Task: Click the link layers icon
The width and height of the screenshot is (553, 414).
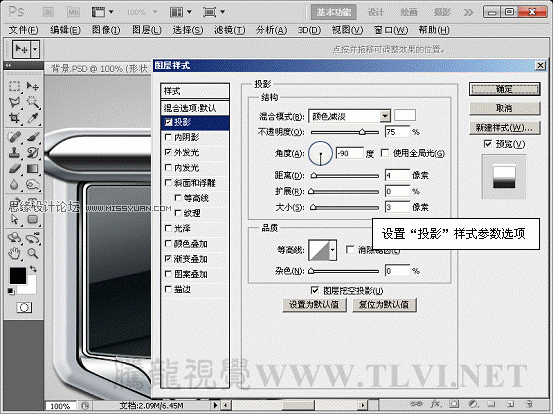Action: pos(417,404)
